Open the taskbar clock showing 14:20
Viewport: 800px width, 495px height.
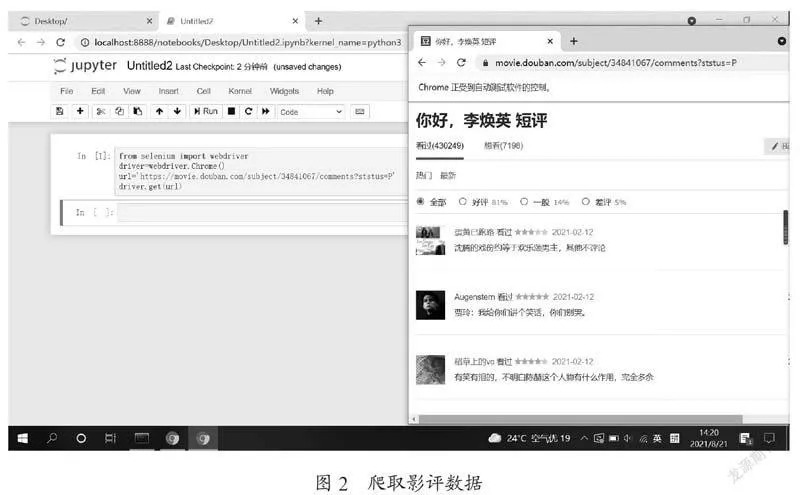pos(709,438)
